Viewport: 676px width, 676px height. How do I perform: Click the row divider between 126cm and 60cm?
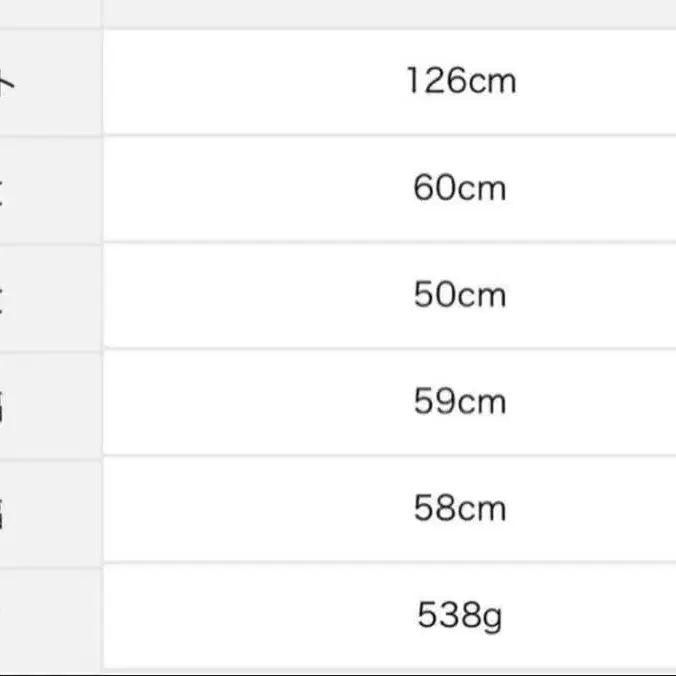coord(390,135)
